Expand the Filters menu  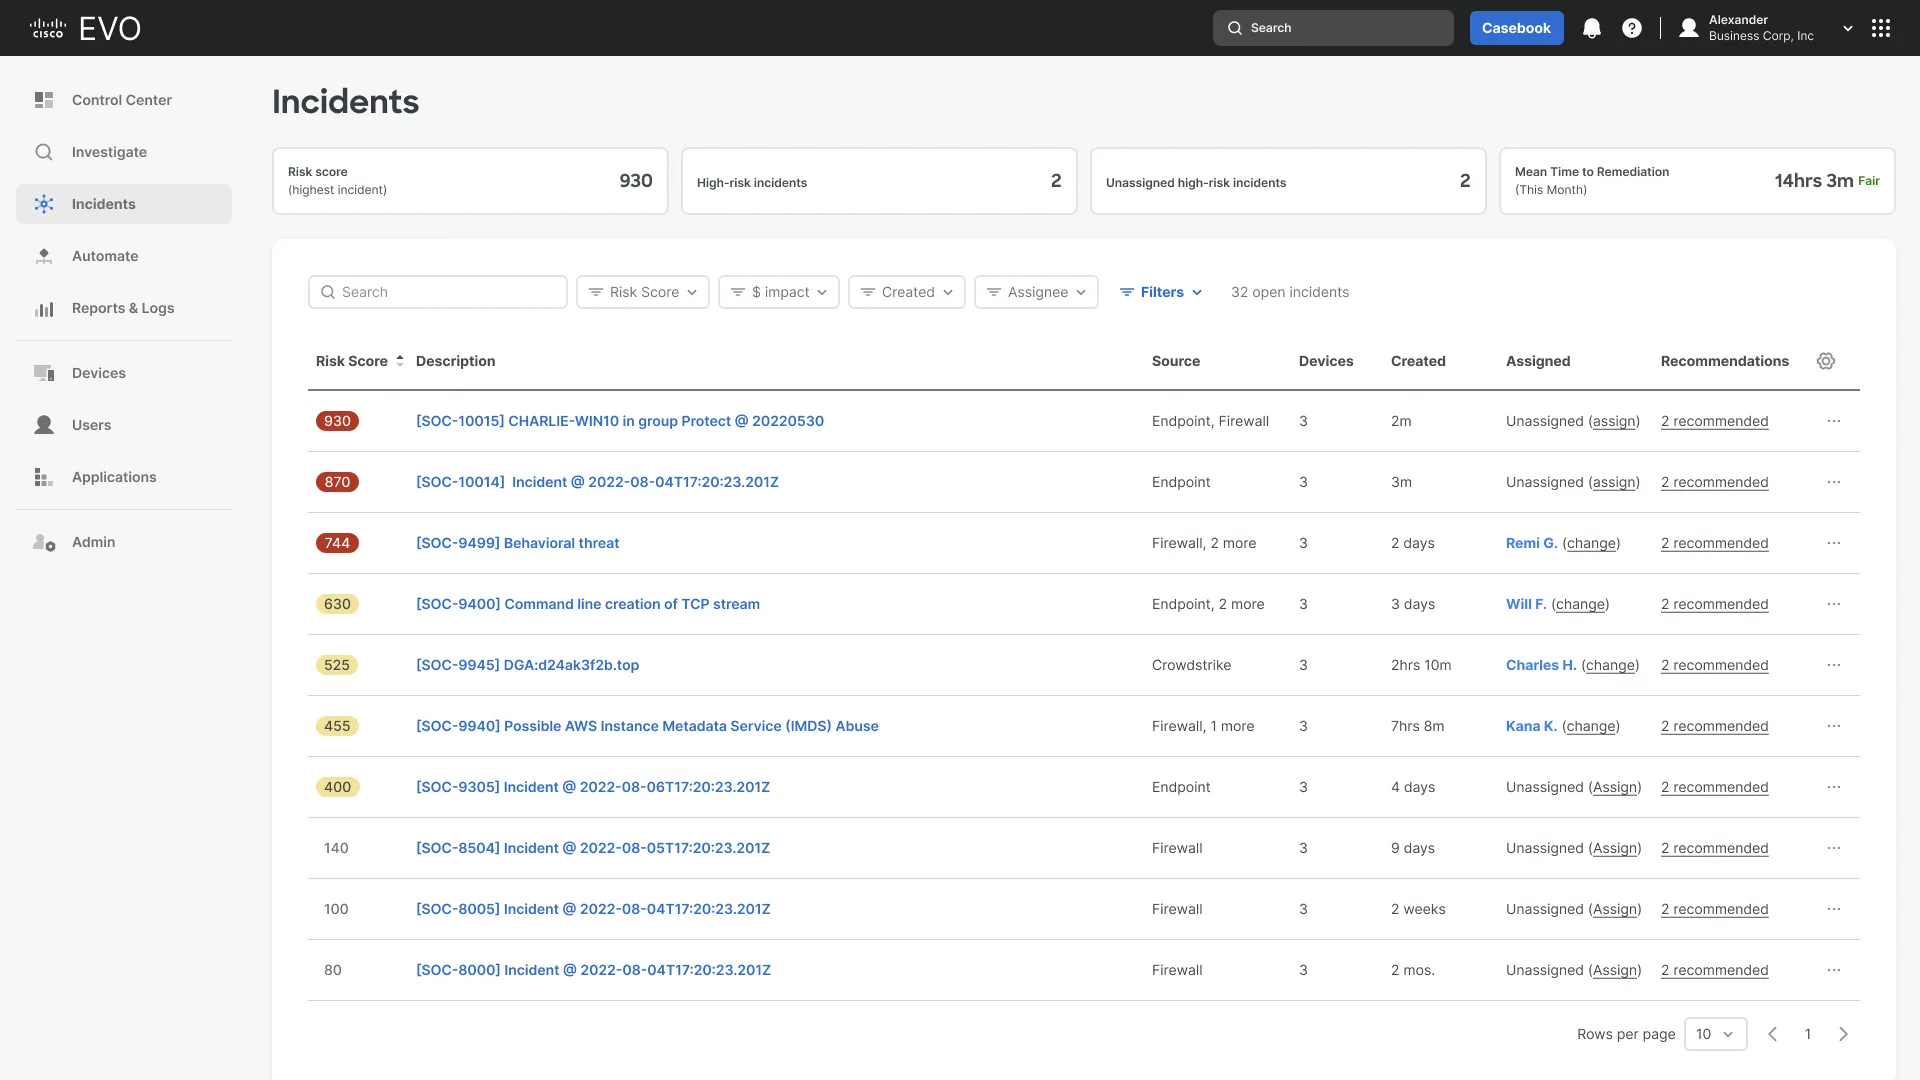(x=1161, y=292)
